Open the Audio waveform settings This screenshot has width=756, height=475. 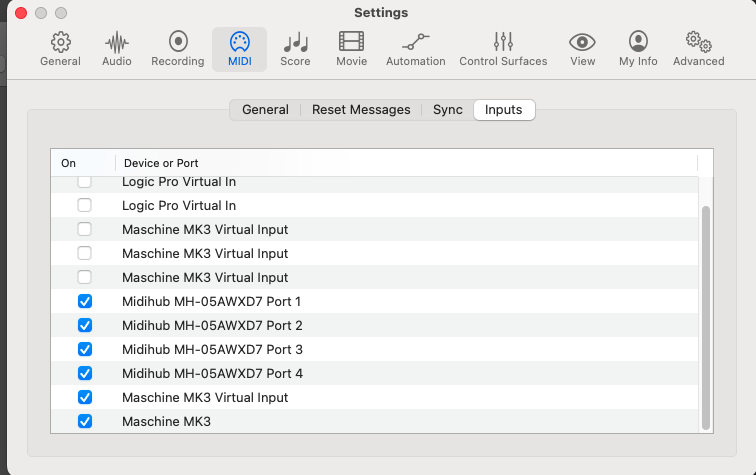tap(117, 48)
